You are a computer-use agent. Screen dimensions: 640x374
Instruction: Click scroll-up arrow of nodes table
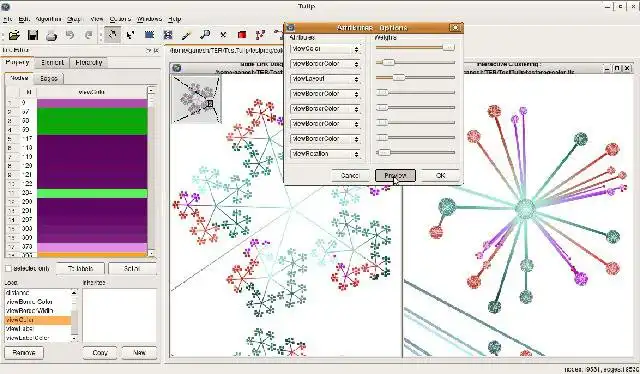pyautogui.click(x=151, y=91)
